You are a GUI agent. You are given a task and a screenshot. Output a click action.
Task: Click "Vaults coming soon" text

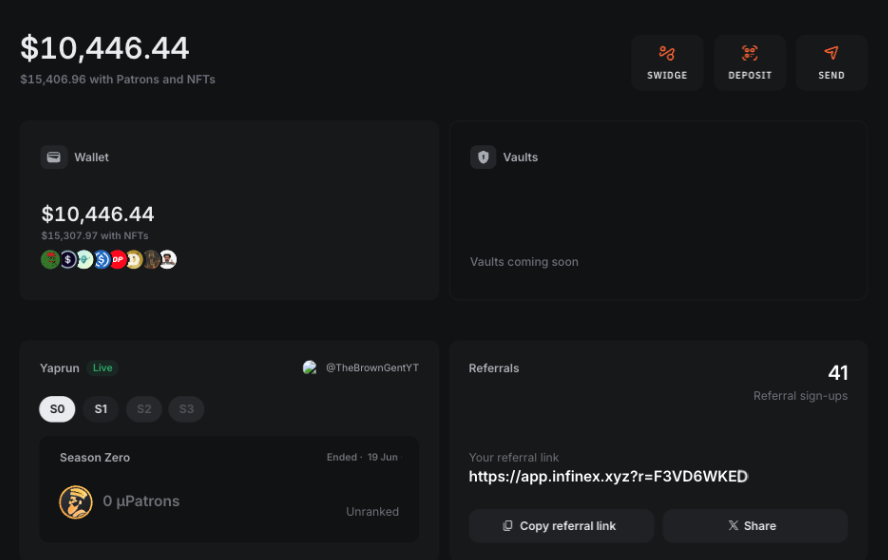tap(524, 262)
